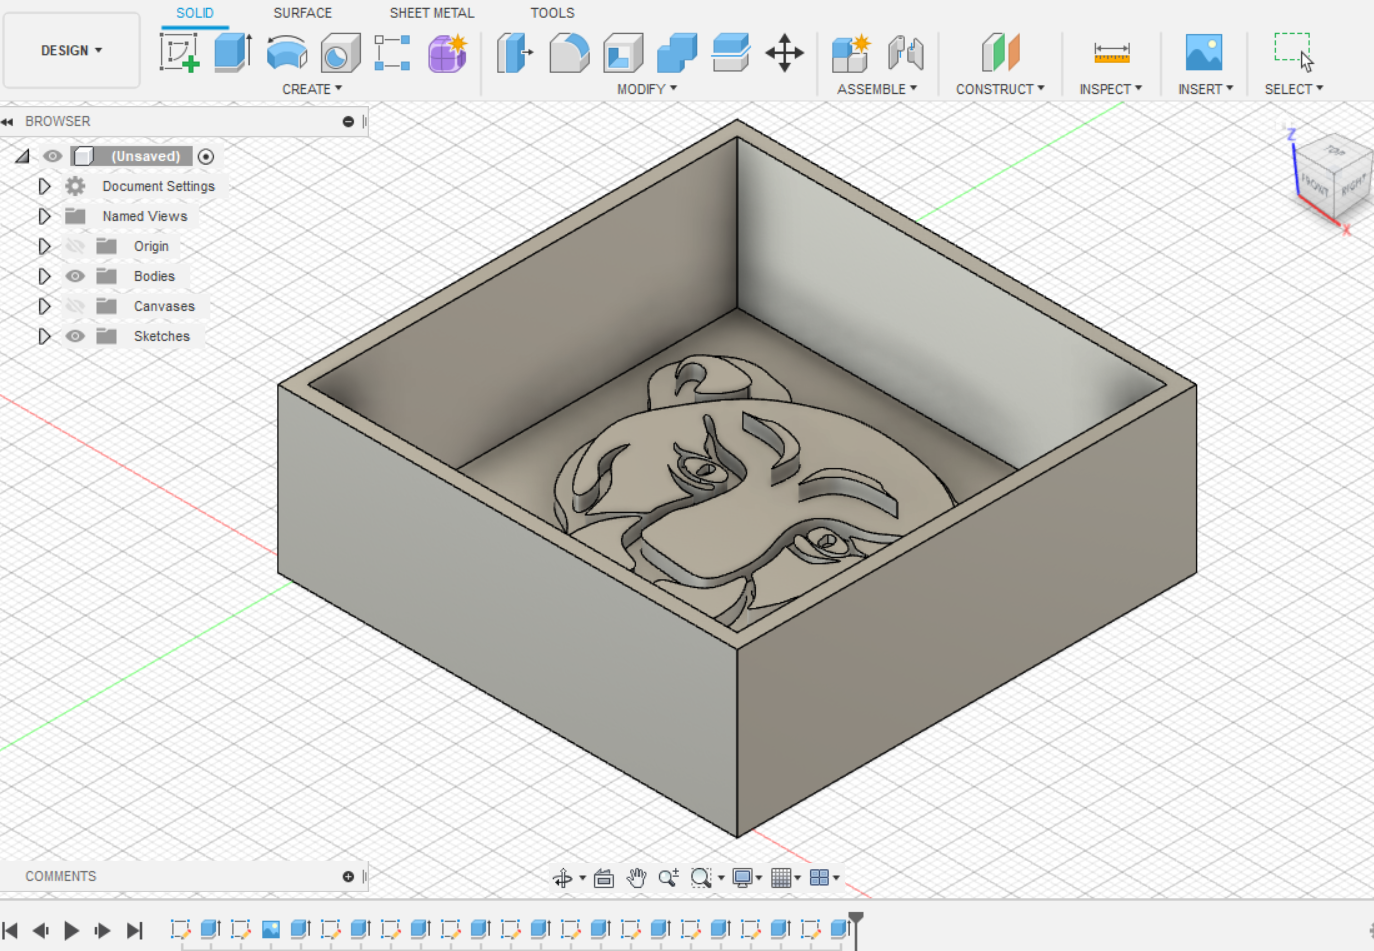This screenshot has height=951, width=1374.
Task: Select the Fillet tool
Action: pos(569,52)
